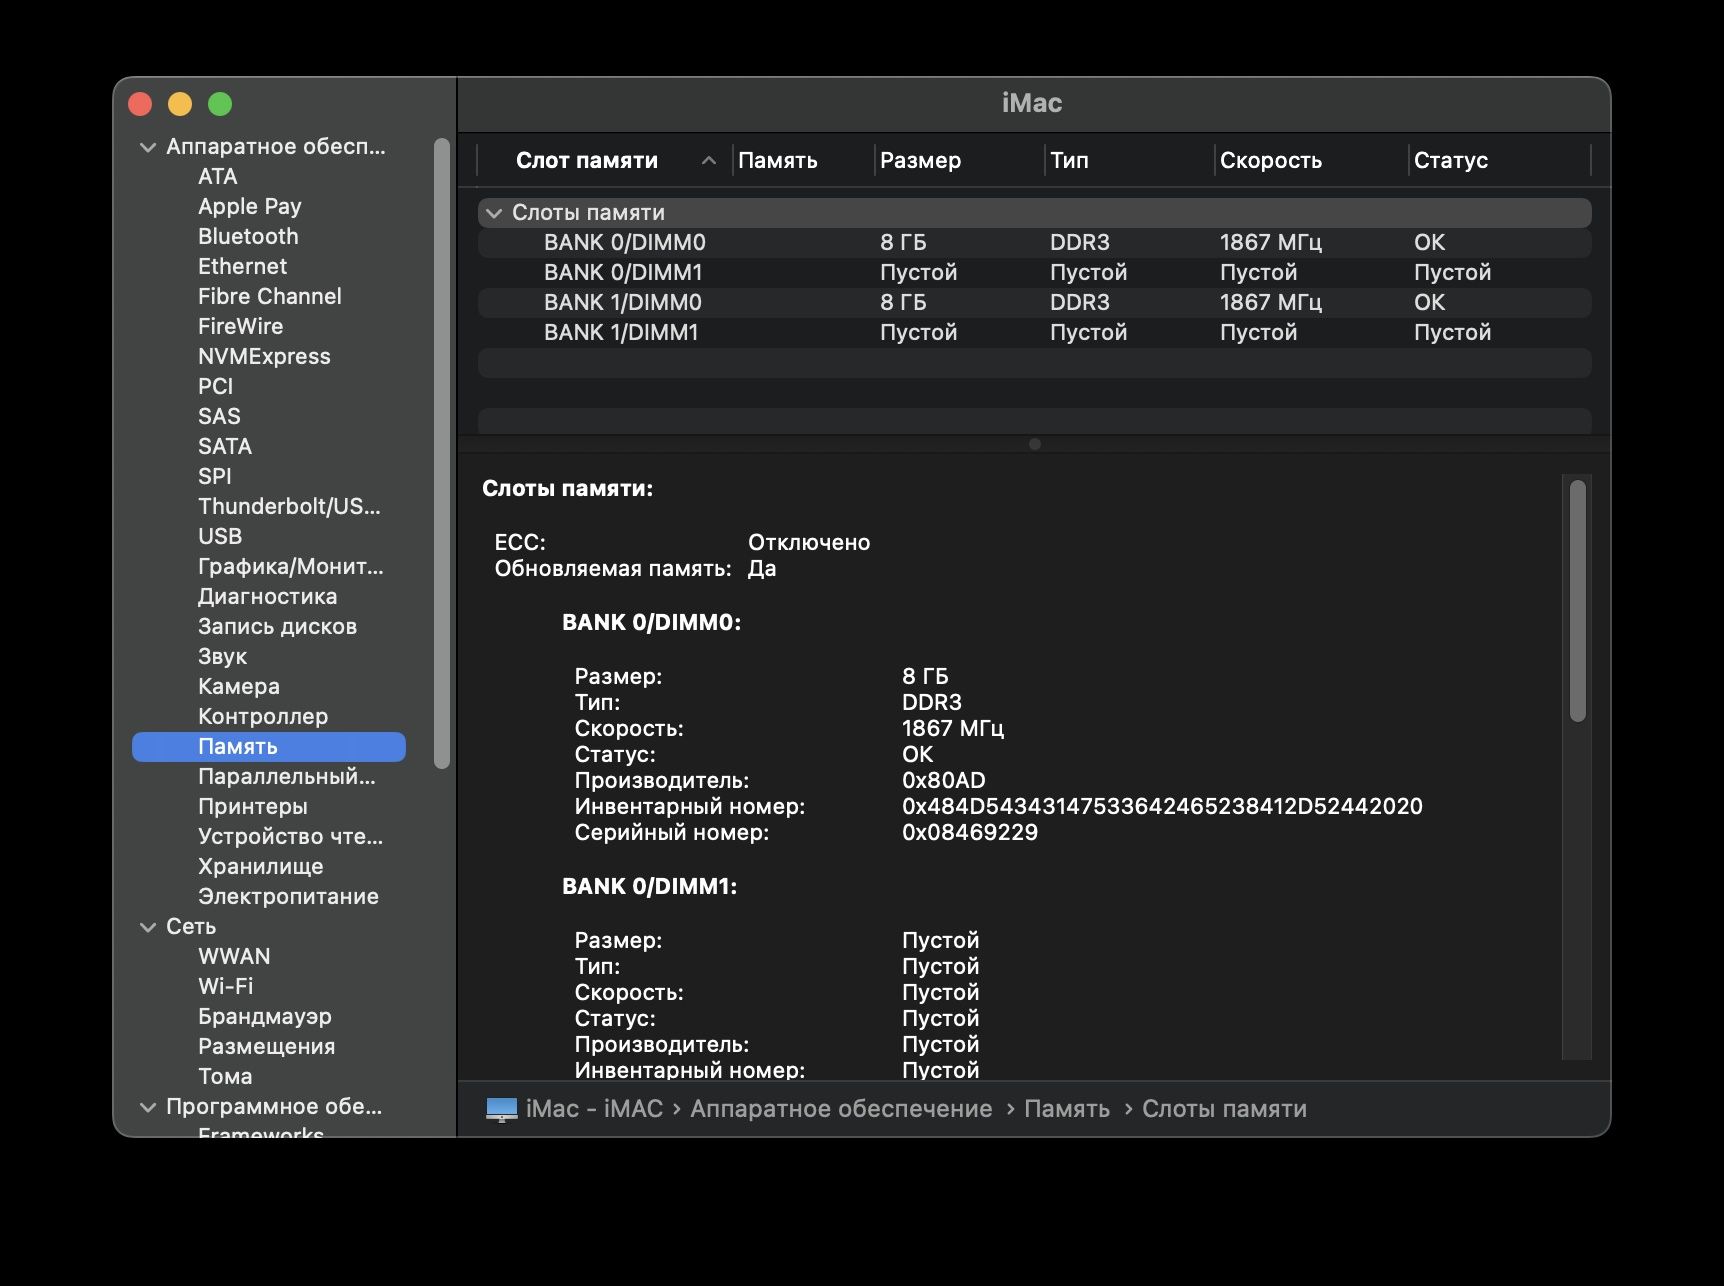The image size is (1724, 1286).
Task: Select SAS in the sidebar
Action: [x=219, y=417]
